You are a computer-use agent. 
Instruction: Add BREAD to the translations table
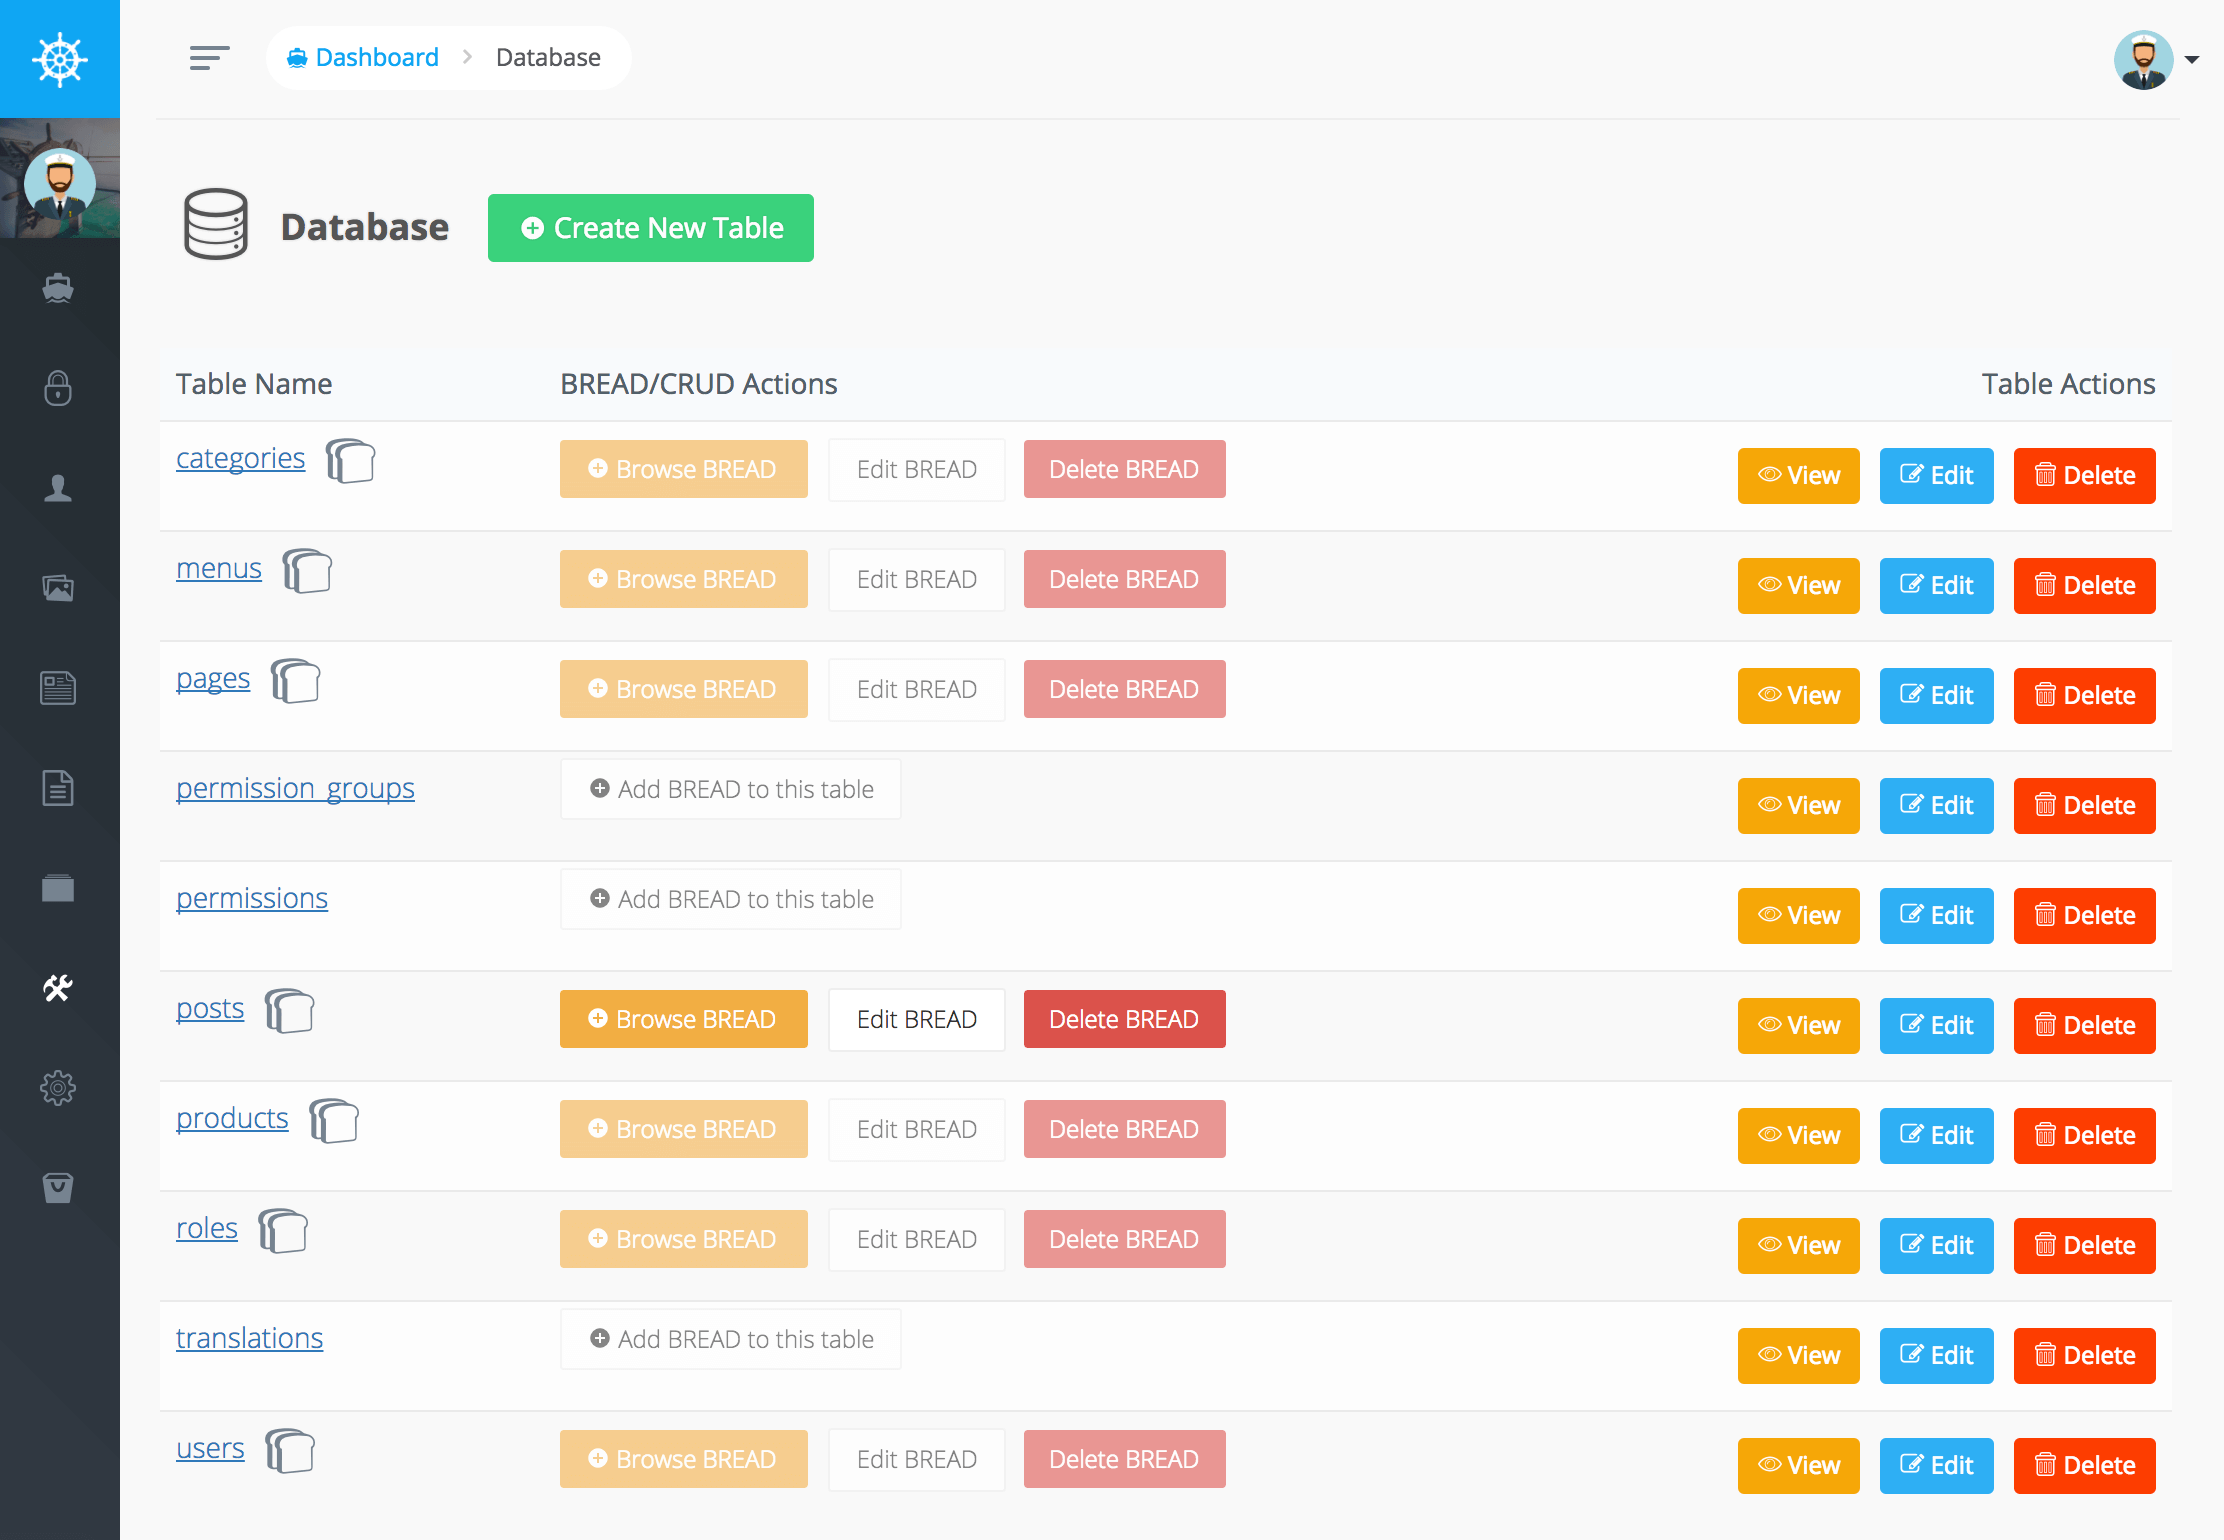pyautogui.click(x=731, y=1339)
